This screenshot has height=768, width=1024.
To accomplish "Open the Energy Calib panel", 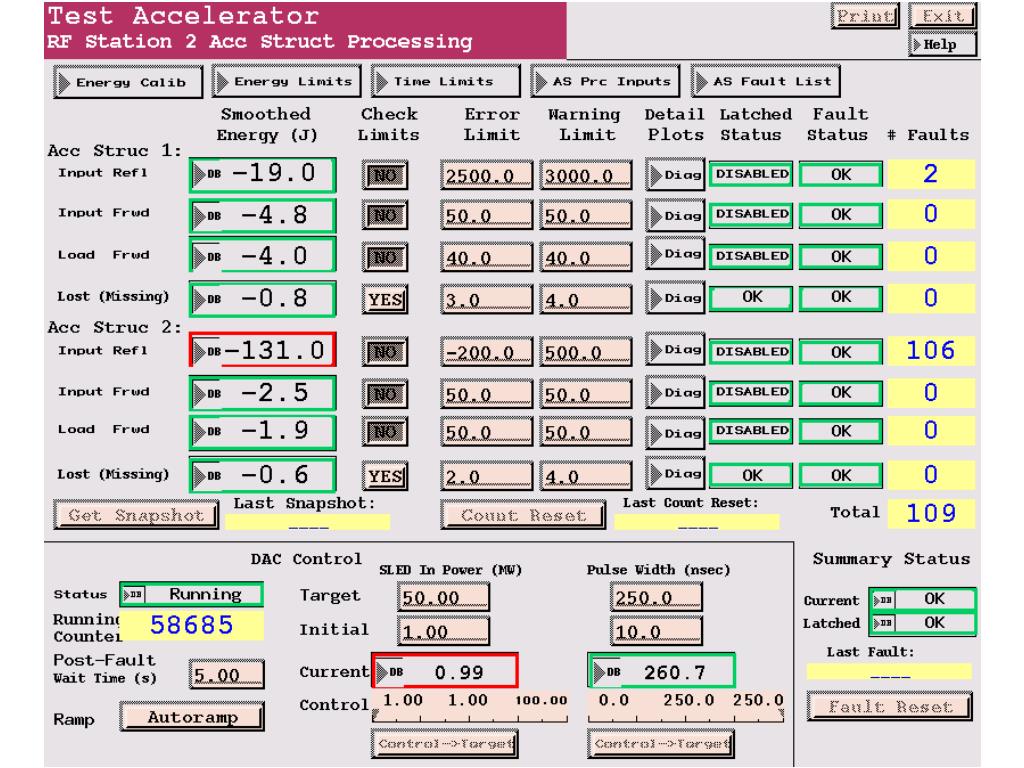I will click(128, 82).
